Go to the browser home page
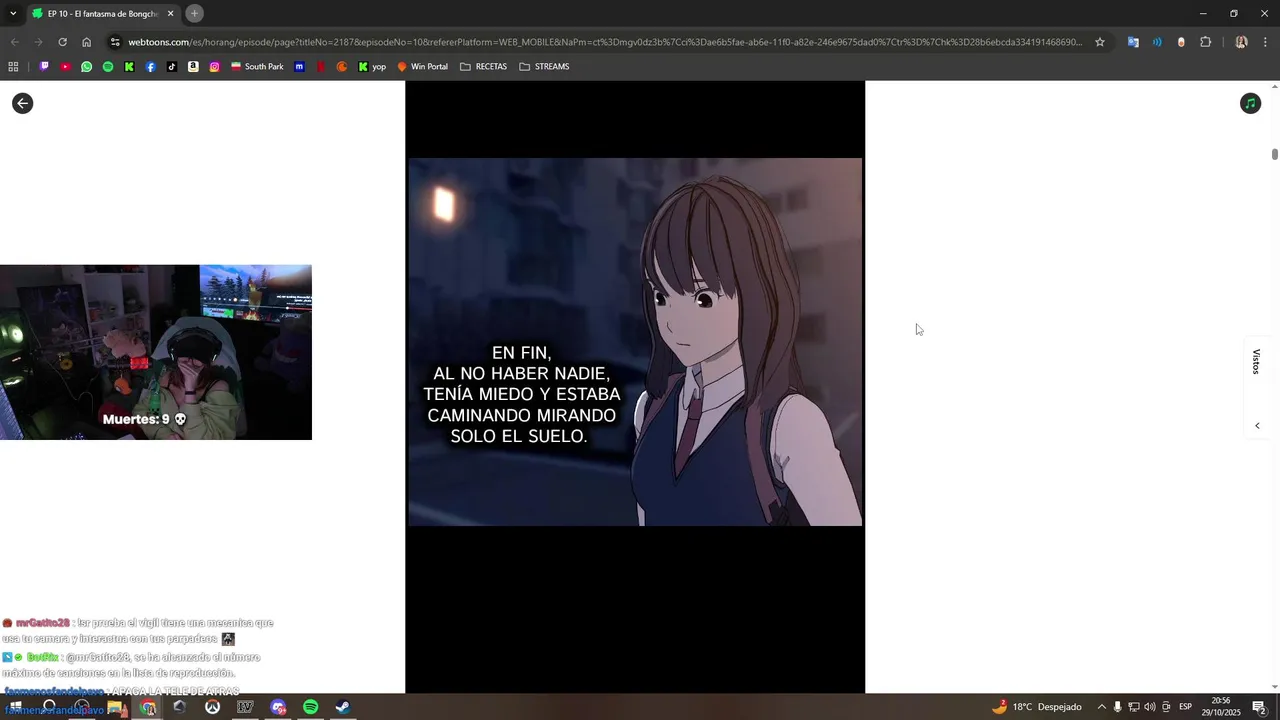This screenshot has height=720, width=1280. point(87,42)
